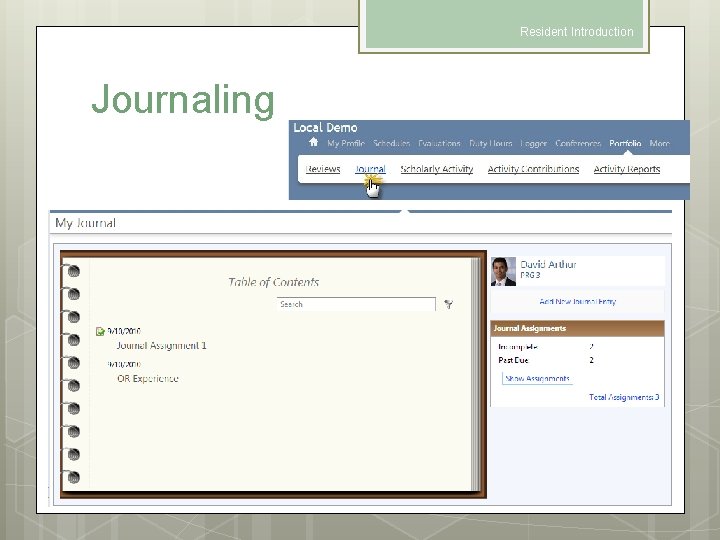Go to the home icon in Local Demo
The width and height of the screenshot is (720, 540).
point(314,142)
